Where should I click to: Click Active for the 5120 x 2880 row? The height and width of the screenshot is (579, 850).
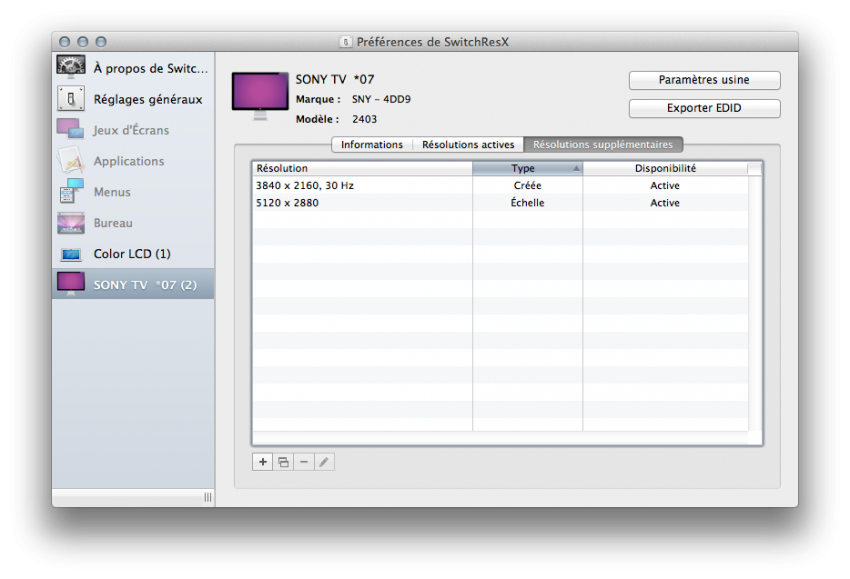tap(665, 203)
